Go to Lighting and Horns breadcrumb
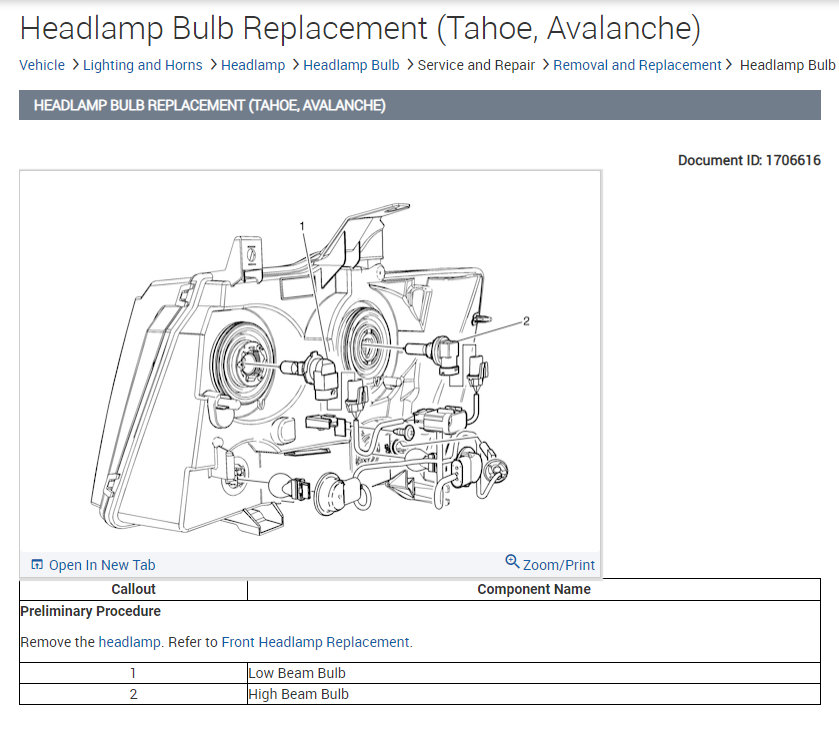Viewport: 839px width, 730px height. (142, 65)
